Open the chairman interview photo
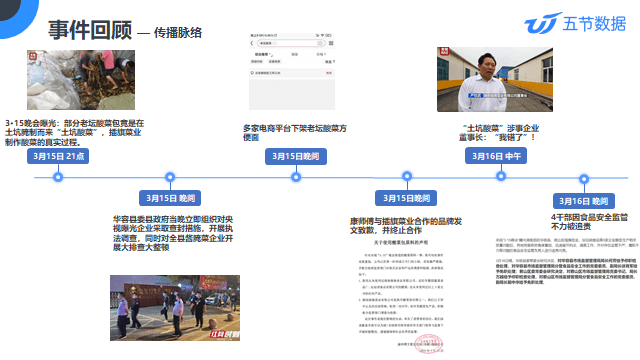The image size is (640, 360). [495, 80]
